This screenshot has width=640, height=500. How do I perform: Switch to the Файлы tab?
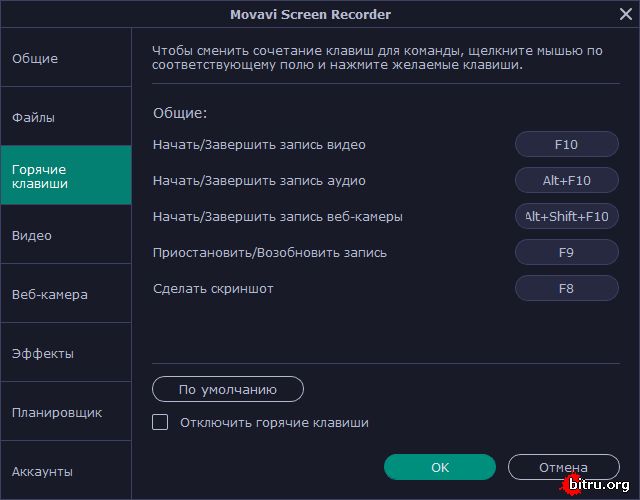pos(66,116)
